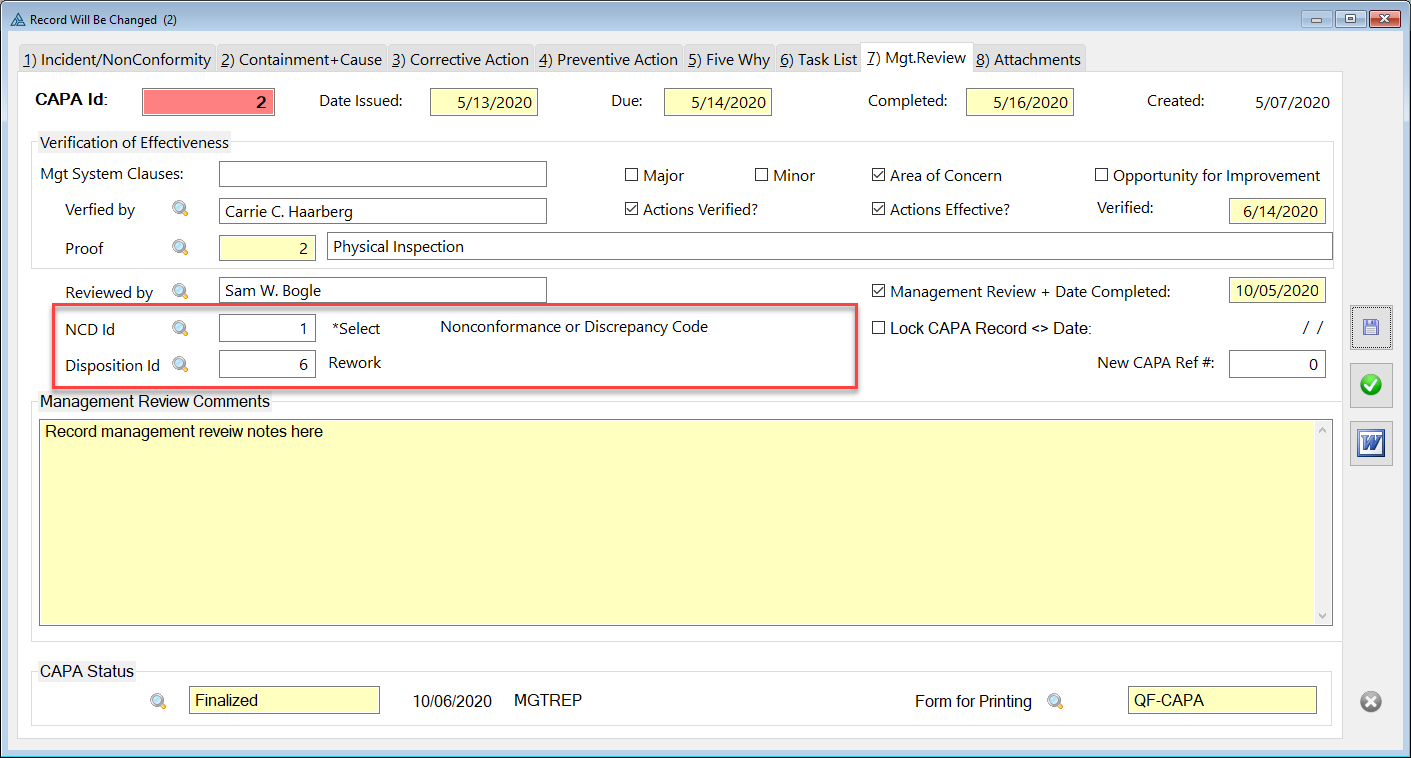The height and width of the screenshot is (758, 1411).
Task: Click the save floppy disk icon
Action: point(1371,327)
